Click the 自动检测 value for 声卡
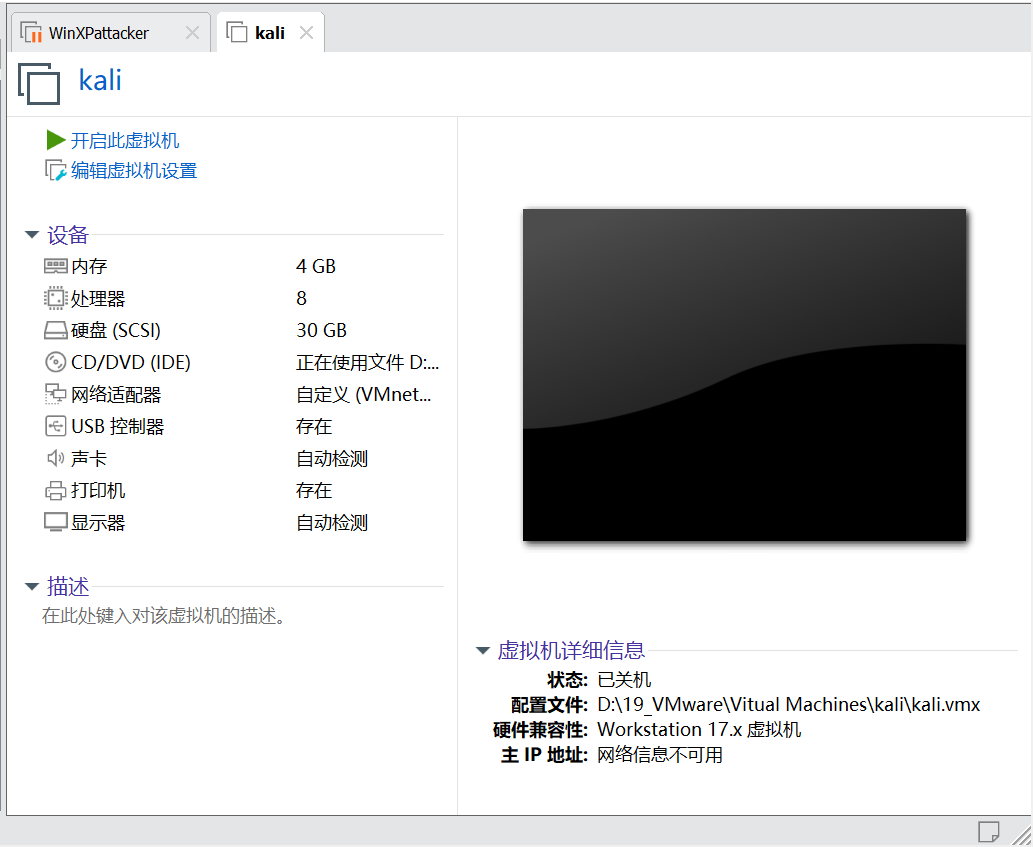1033x847 pixels. 332,458
